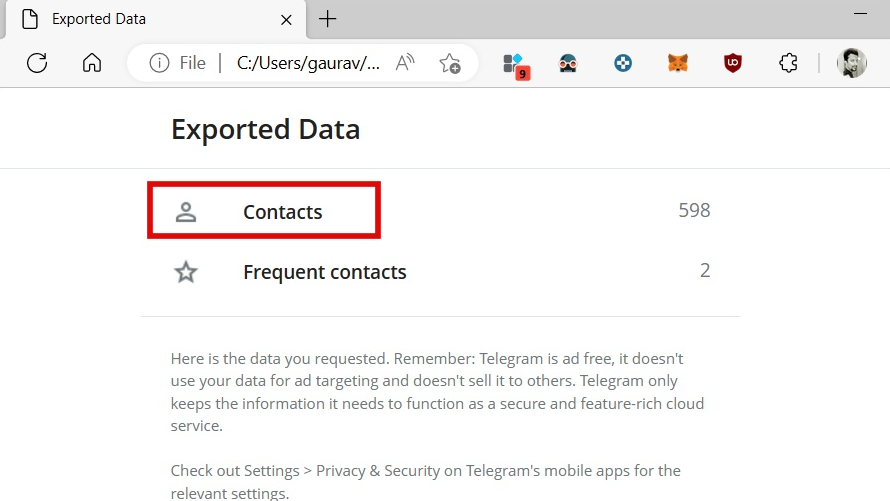Open the site information icon beside File

159,63
